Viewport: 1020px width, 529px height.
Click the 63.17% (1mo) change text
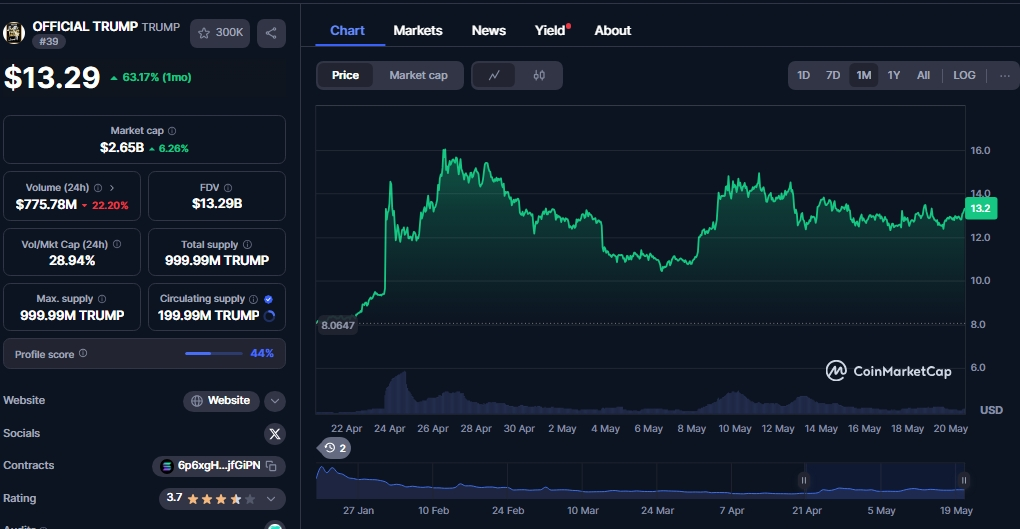[x=156, y=77]
